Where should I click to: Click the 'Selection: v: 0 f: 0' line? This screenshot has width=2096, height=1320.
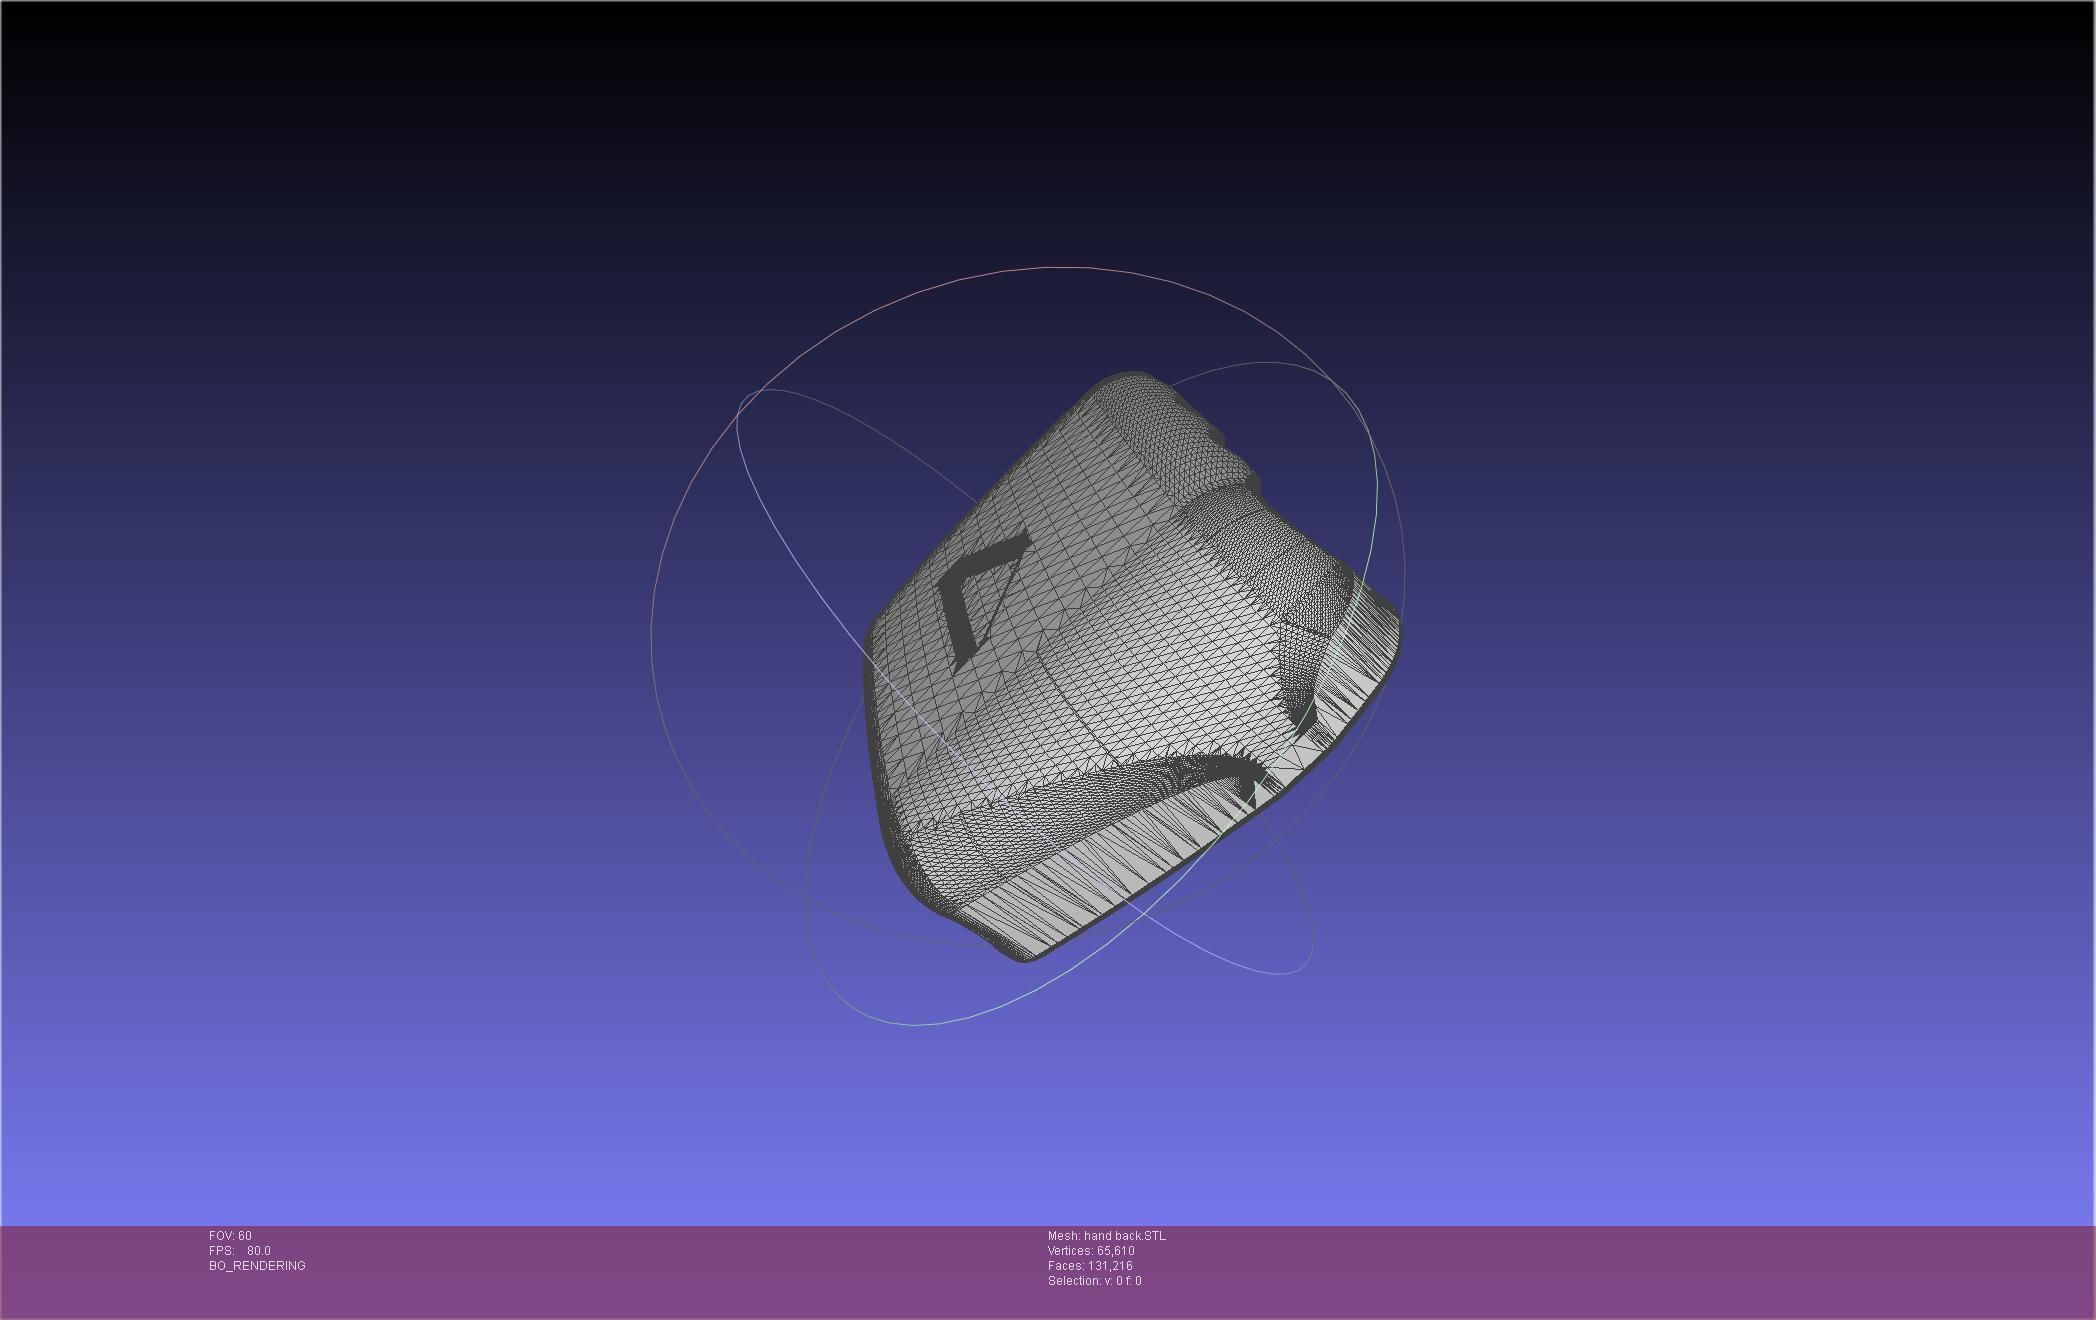click(1095, 1281)
